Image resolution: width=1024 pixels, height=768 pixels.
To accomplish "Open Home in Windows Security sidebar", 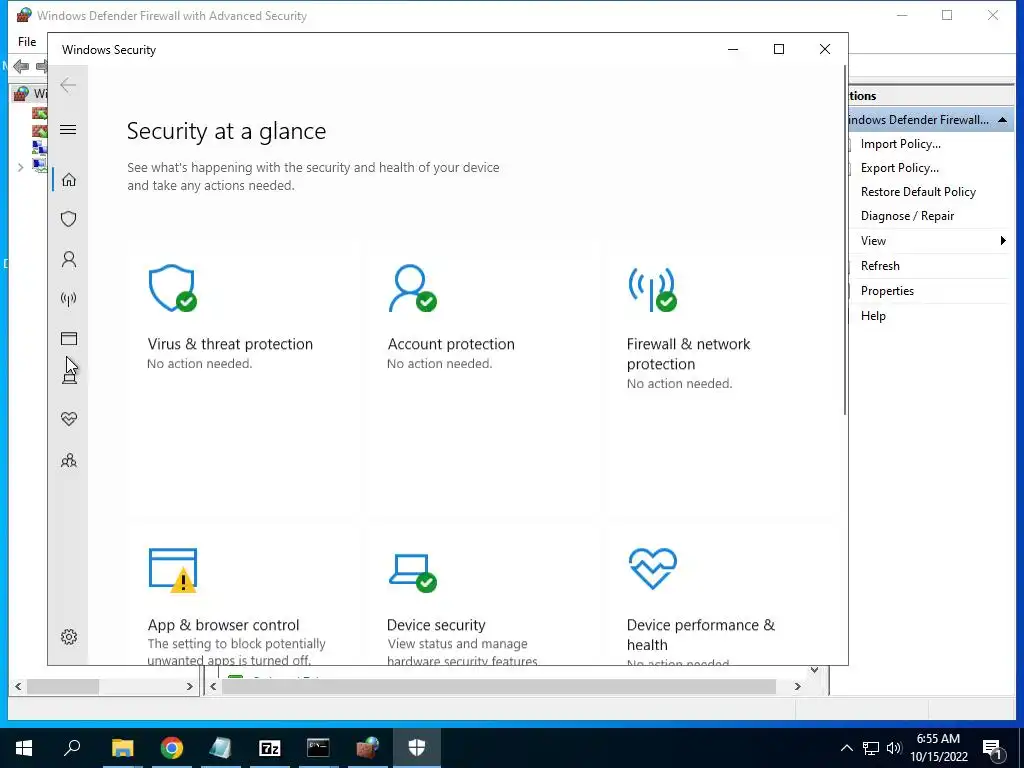I will (69, 180).
